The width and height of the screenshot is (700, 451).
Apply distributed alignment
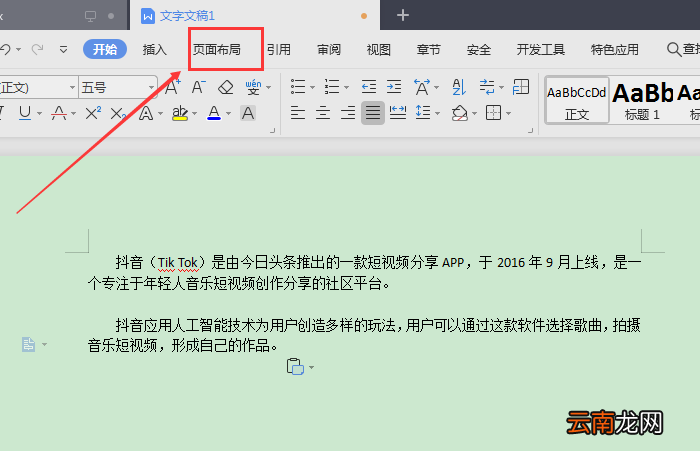[397, 113]
